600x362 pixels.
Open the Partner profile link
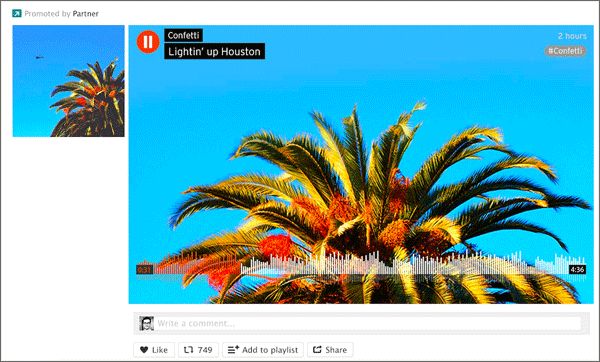click(85, 14)
